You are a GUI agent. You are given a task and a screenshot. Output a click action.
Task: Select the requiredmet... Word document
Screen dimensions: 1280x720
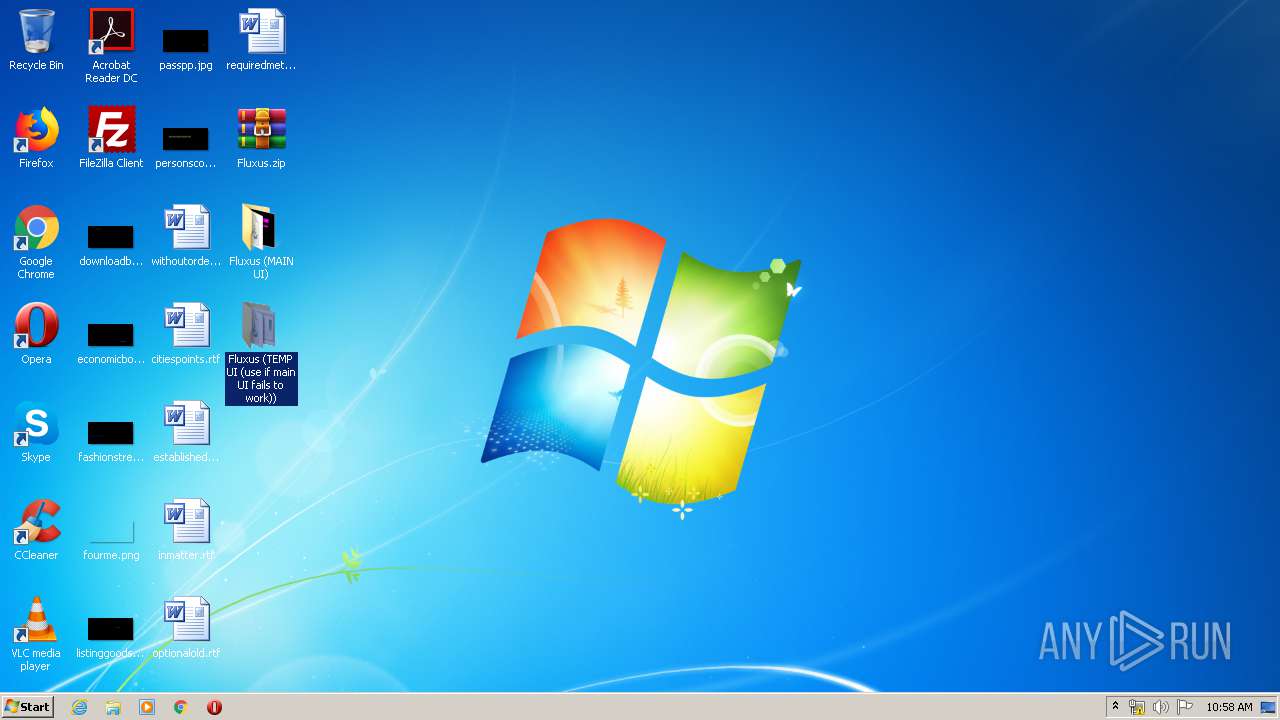(x=261, y=40)
